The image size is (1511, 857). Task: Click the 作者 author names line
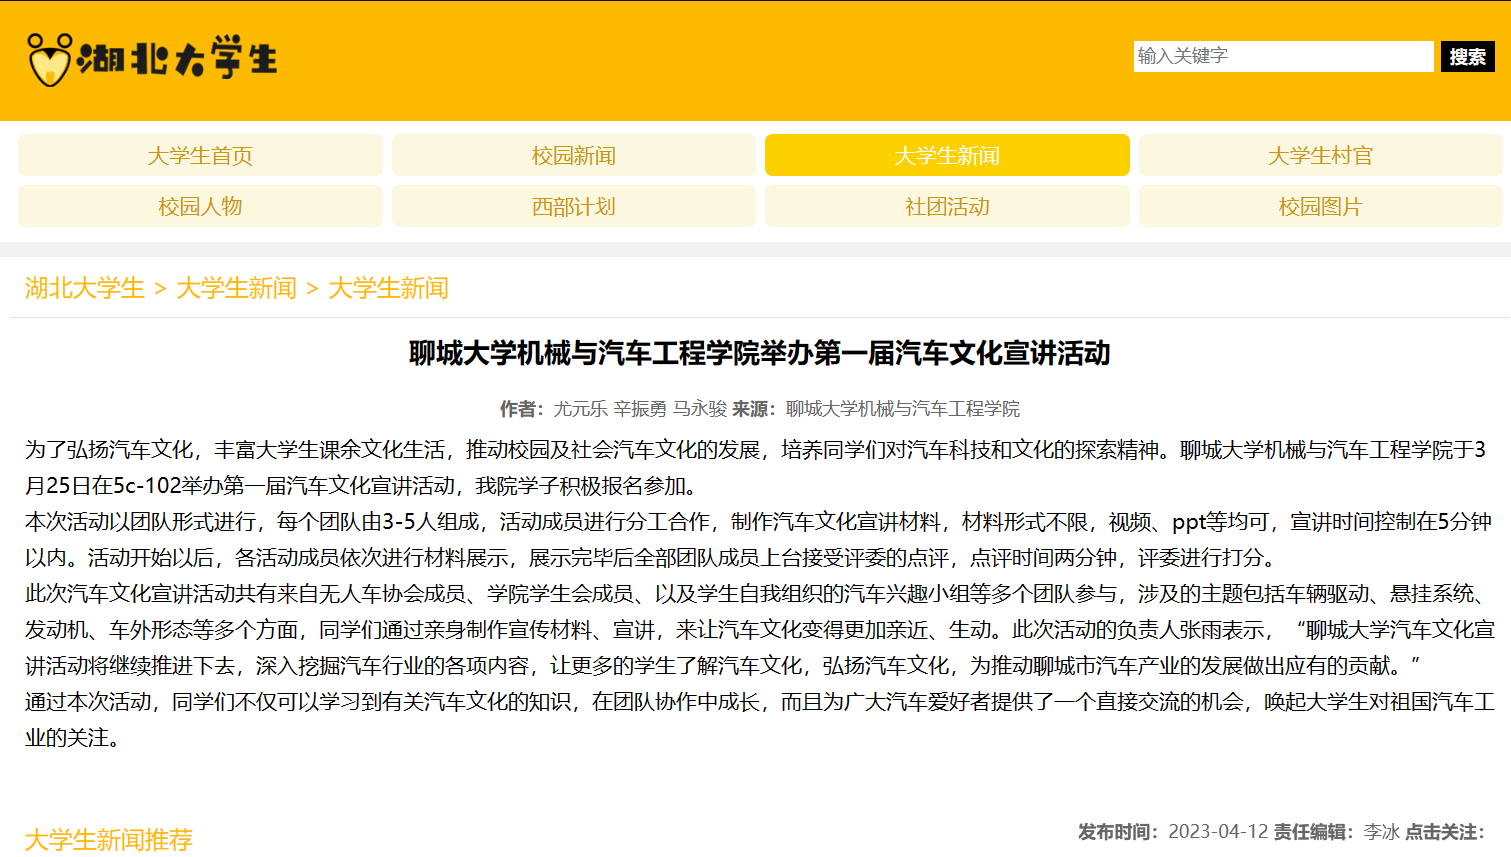640,409
